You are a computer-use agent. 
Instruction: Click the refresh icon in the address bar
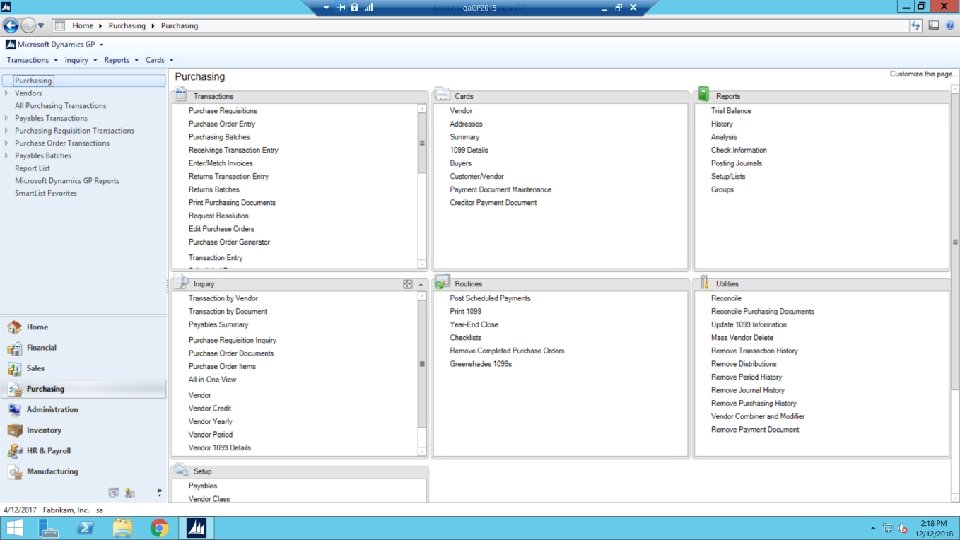(x=916, y=26)
